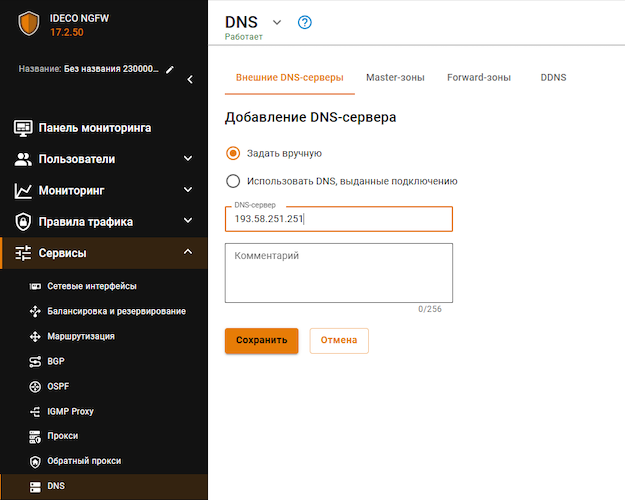Click the Сохранить button
The height and width of the screenshot is (500, 625).
pyautogui.click(x=261, y=340)
